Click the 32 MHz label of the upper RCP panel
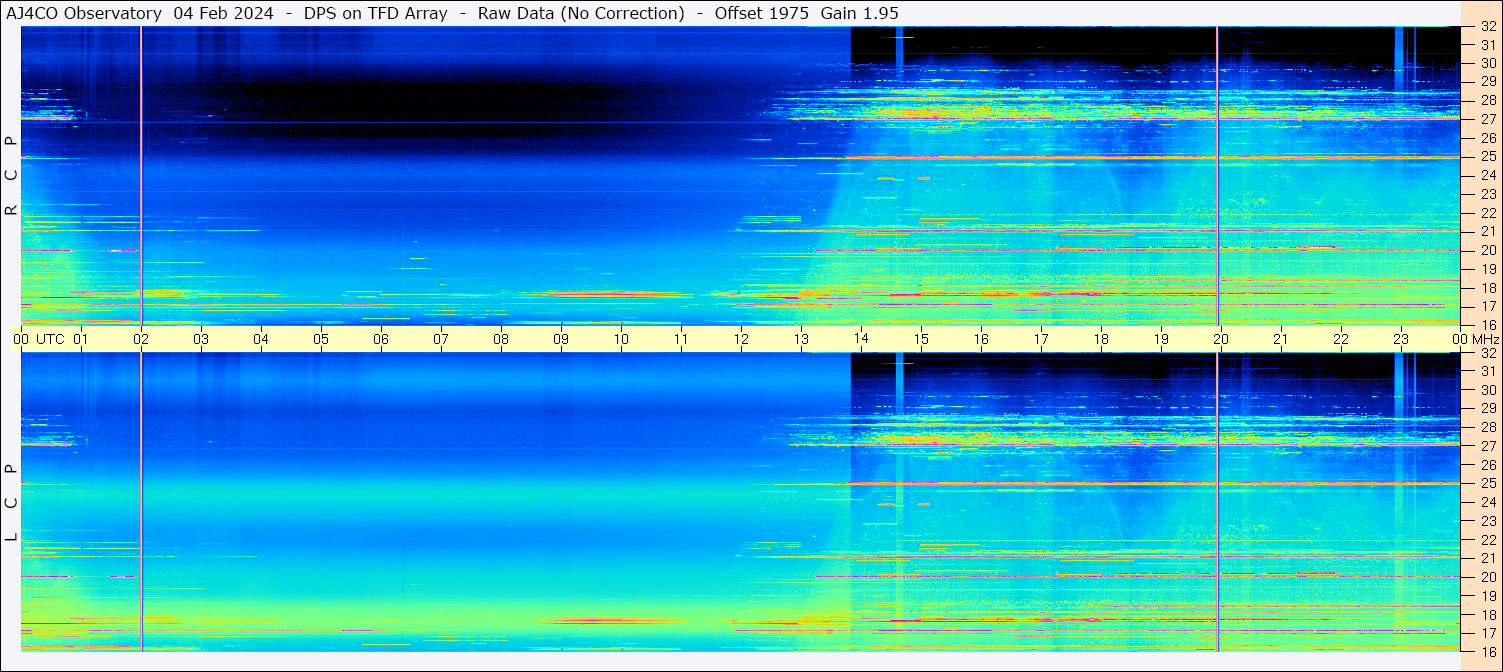The width and height of the screenshot is (1503, 672). click(1487, 27)
